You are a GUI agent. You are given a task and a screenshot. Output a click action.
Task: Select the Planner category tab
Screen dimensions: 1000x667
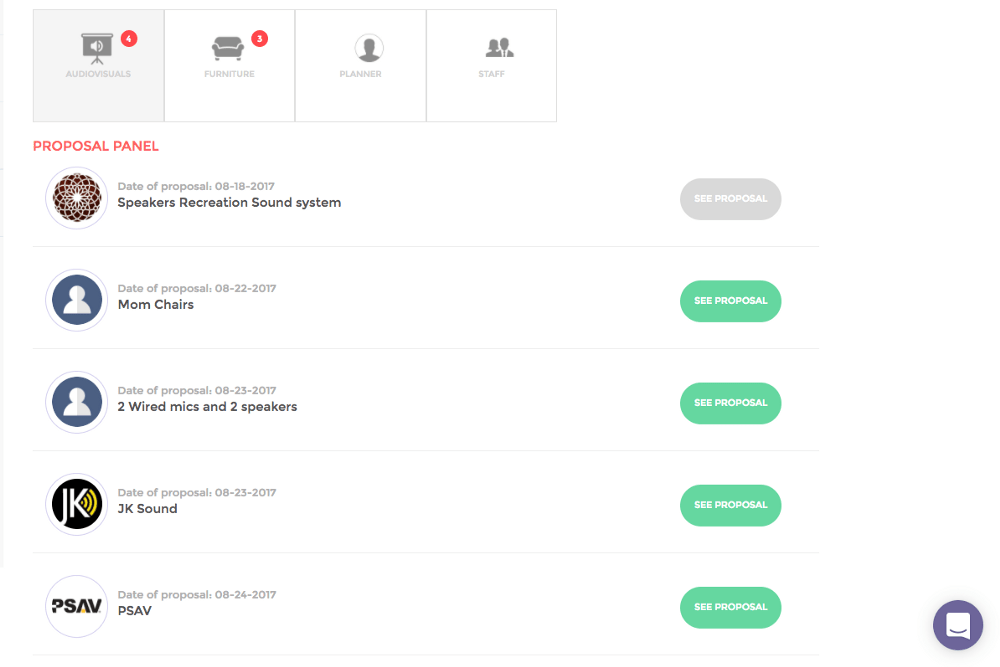click(360, 66)
